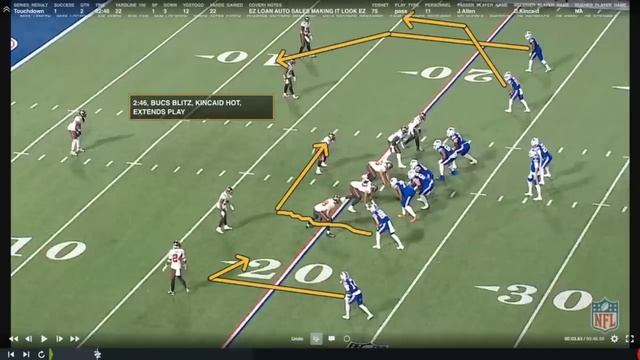Select the circle drawing tool
The height and width of the screenshot is (360, 640).
click(347, 339)
